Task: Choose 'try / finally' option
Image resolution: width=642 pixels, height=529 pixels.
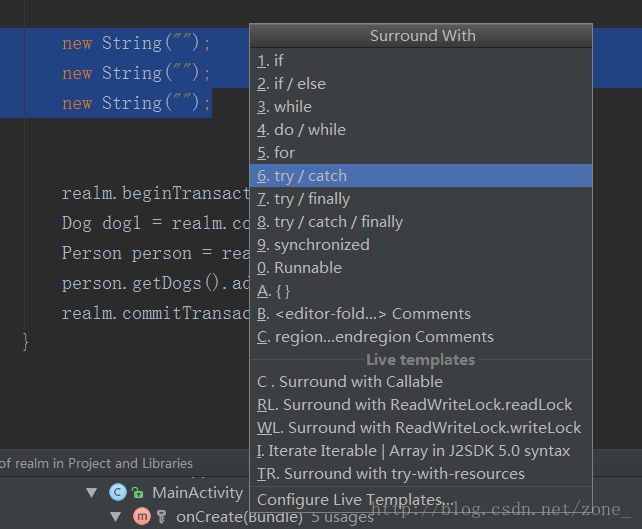Action: (421, 199)
